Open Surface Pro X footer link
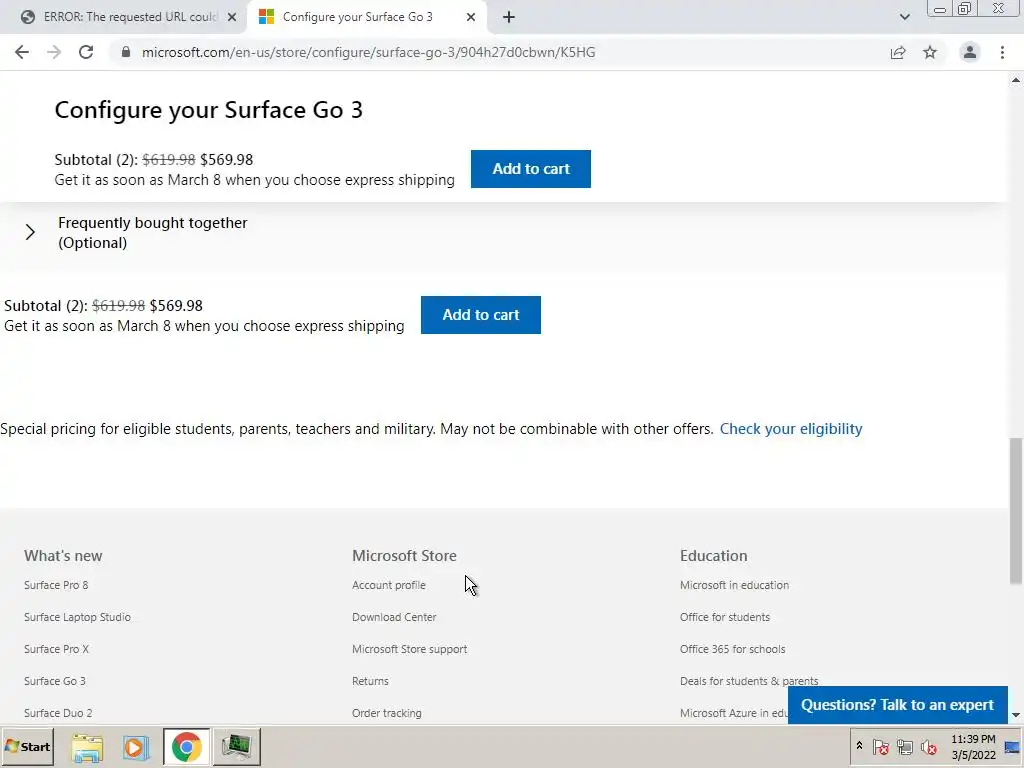The height and width of the screenshot is (768, 1024). click(x=56, y=649)
